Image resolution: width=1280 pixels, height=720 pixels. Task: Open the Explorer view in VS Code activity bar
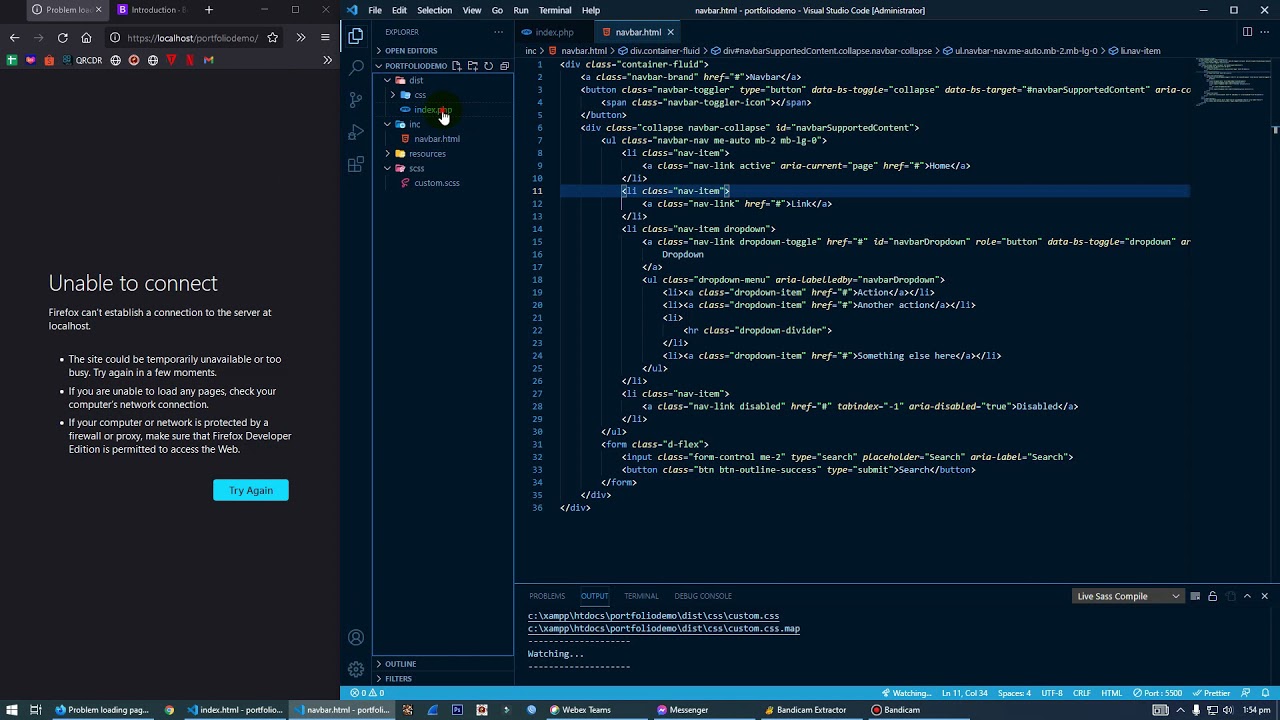point(356,36)
